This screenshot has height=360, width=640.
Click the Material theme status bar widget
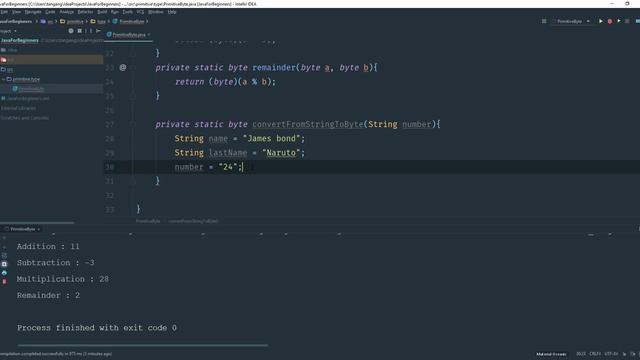tap(551, 354)
